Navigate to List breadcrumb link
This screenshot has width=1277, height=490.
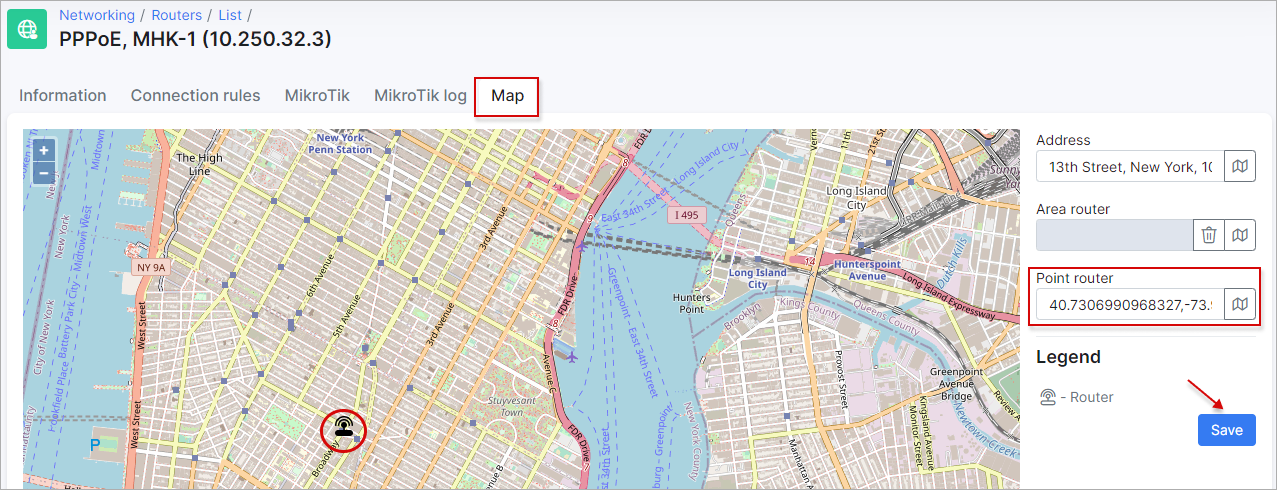(x=230, y=15)
